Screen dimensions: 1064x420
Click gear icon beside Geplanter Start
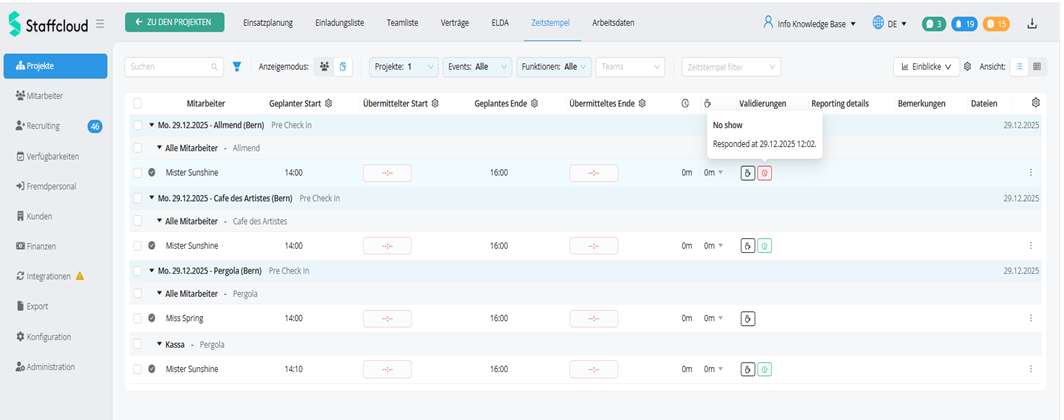point(328,103)
